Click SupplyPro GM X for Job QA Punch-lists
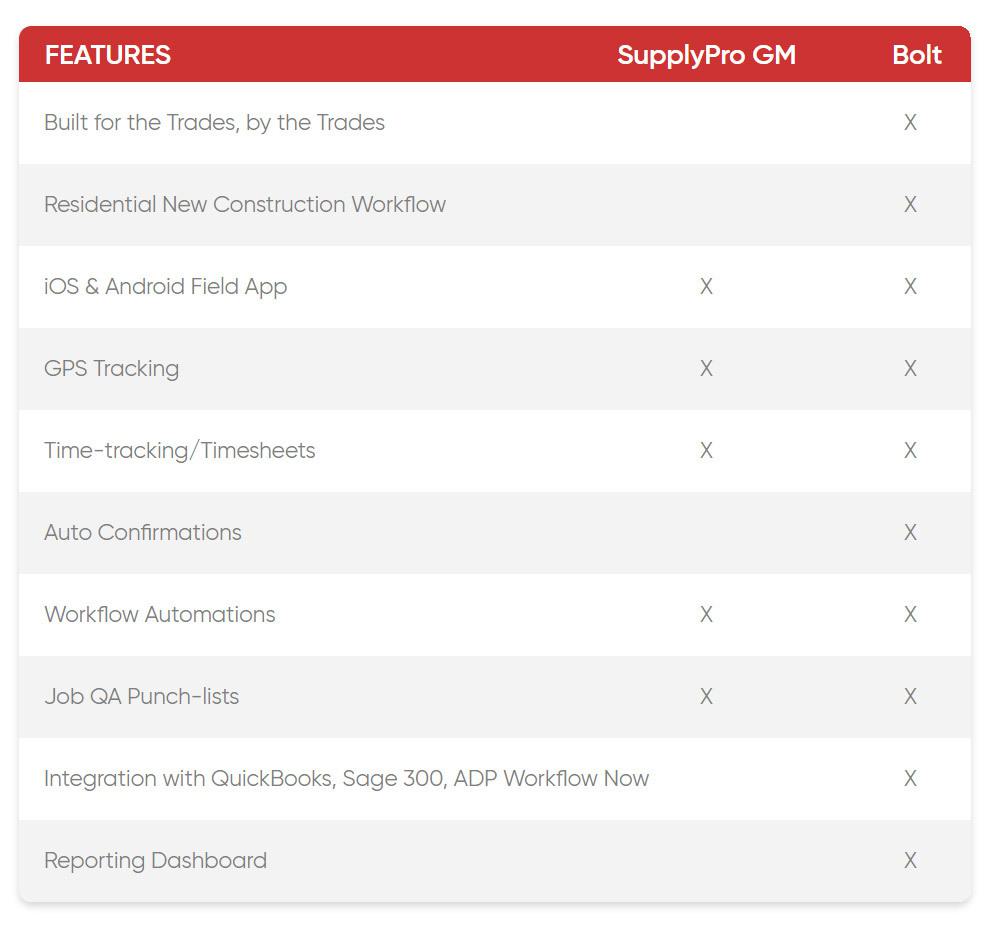 click(x=706, y=697)
